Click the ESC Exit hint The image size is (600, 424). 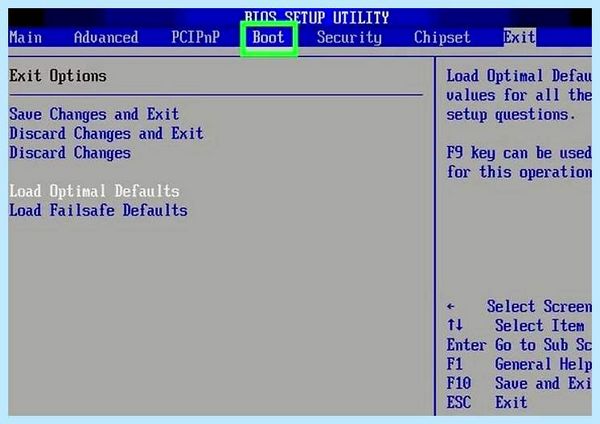487,402
